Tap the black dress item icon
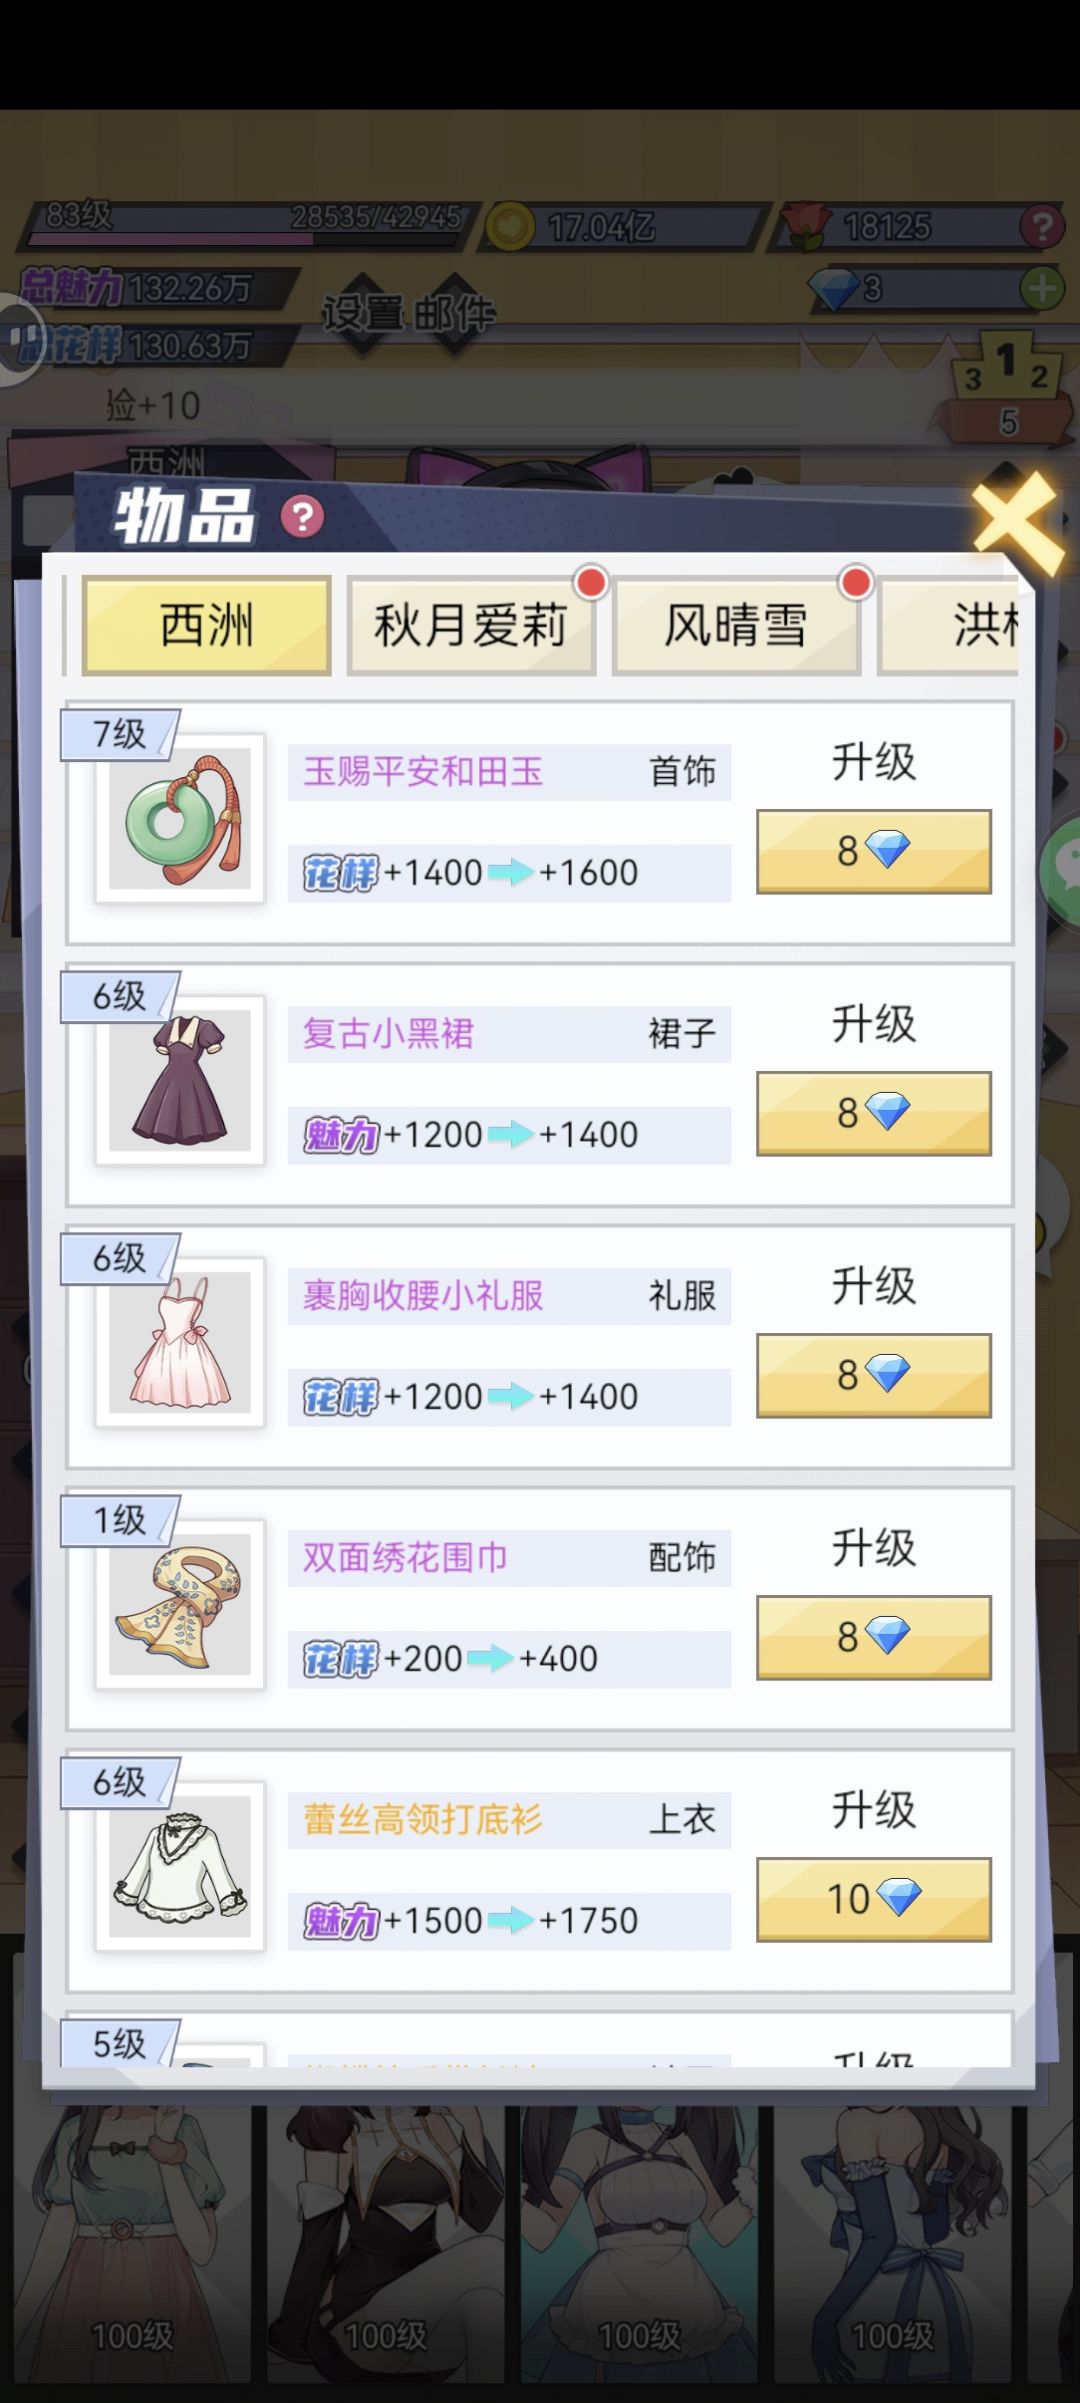This screenshot has width=1080, height=2403. [180, 1081]
